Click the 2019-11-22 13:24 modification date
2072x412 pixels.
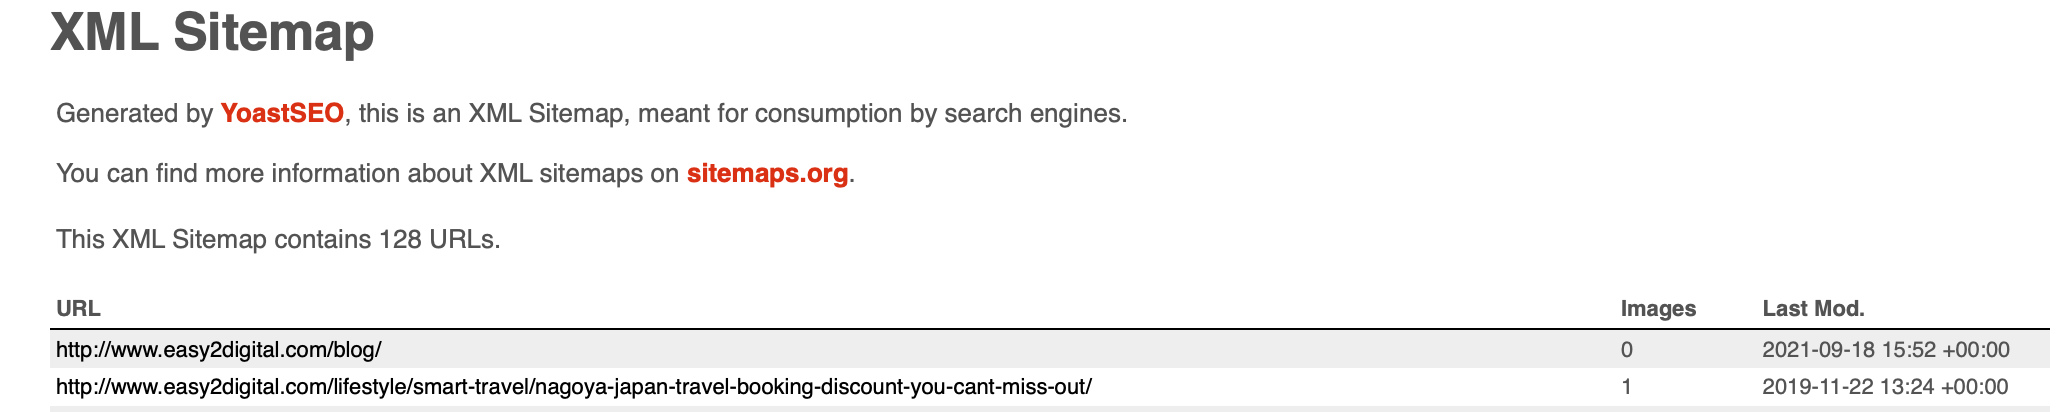(1885, 387)
